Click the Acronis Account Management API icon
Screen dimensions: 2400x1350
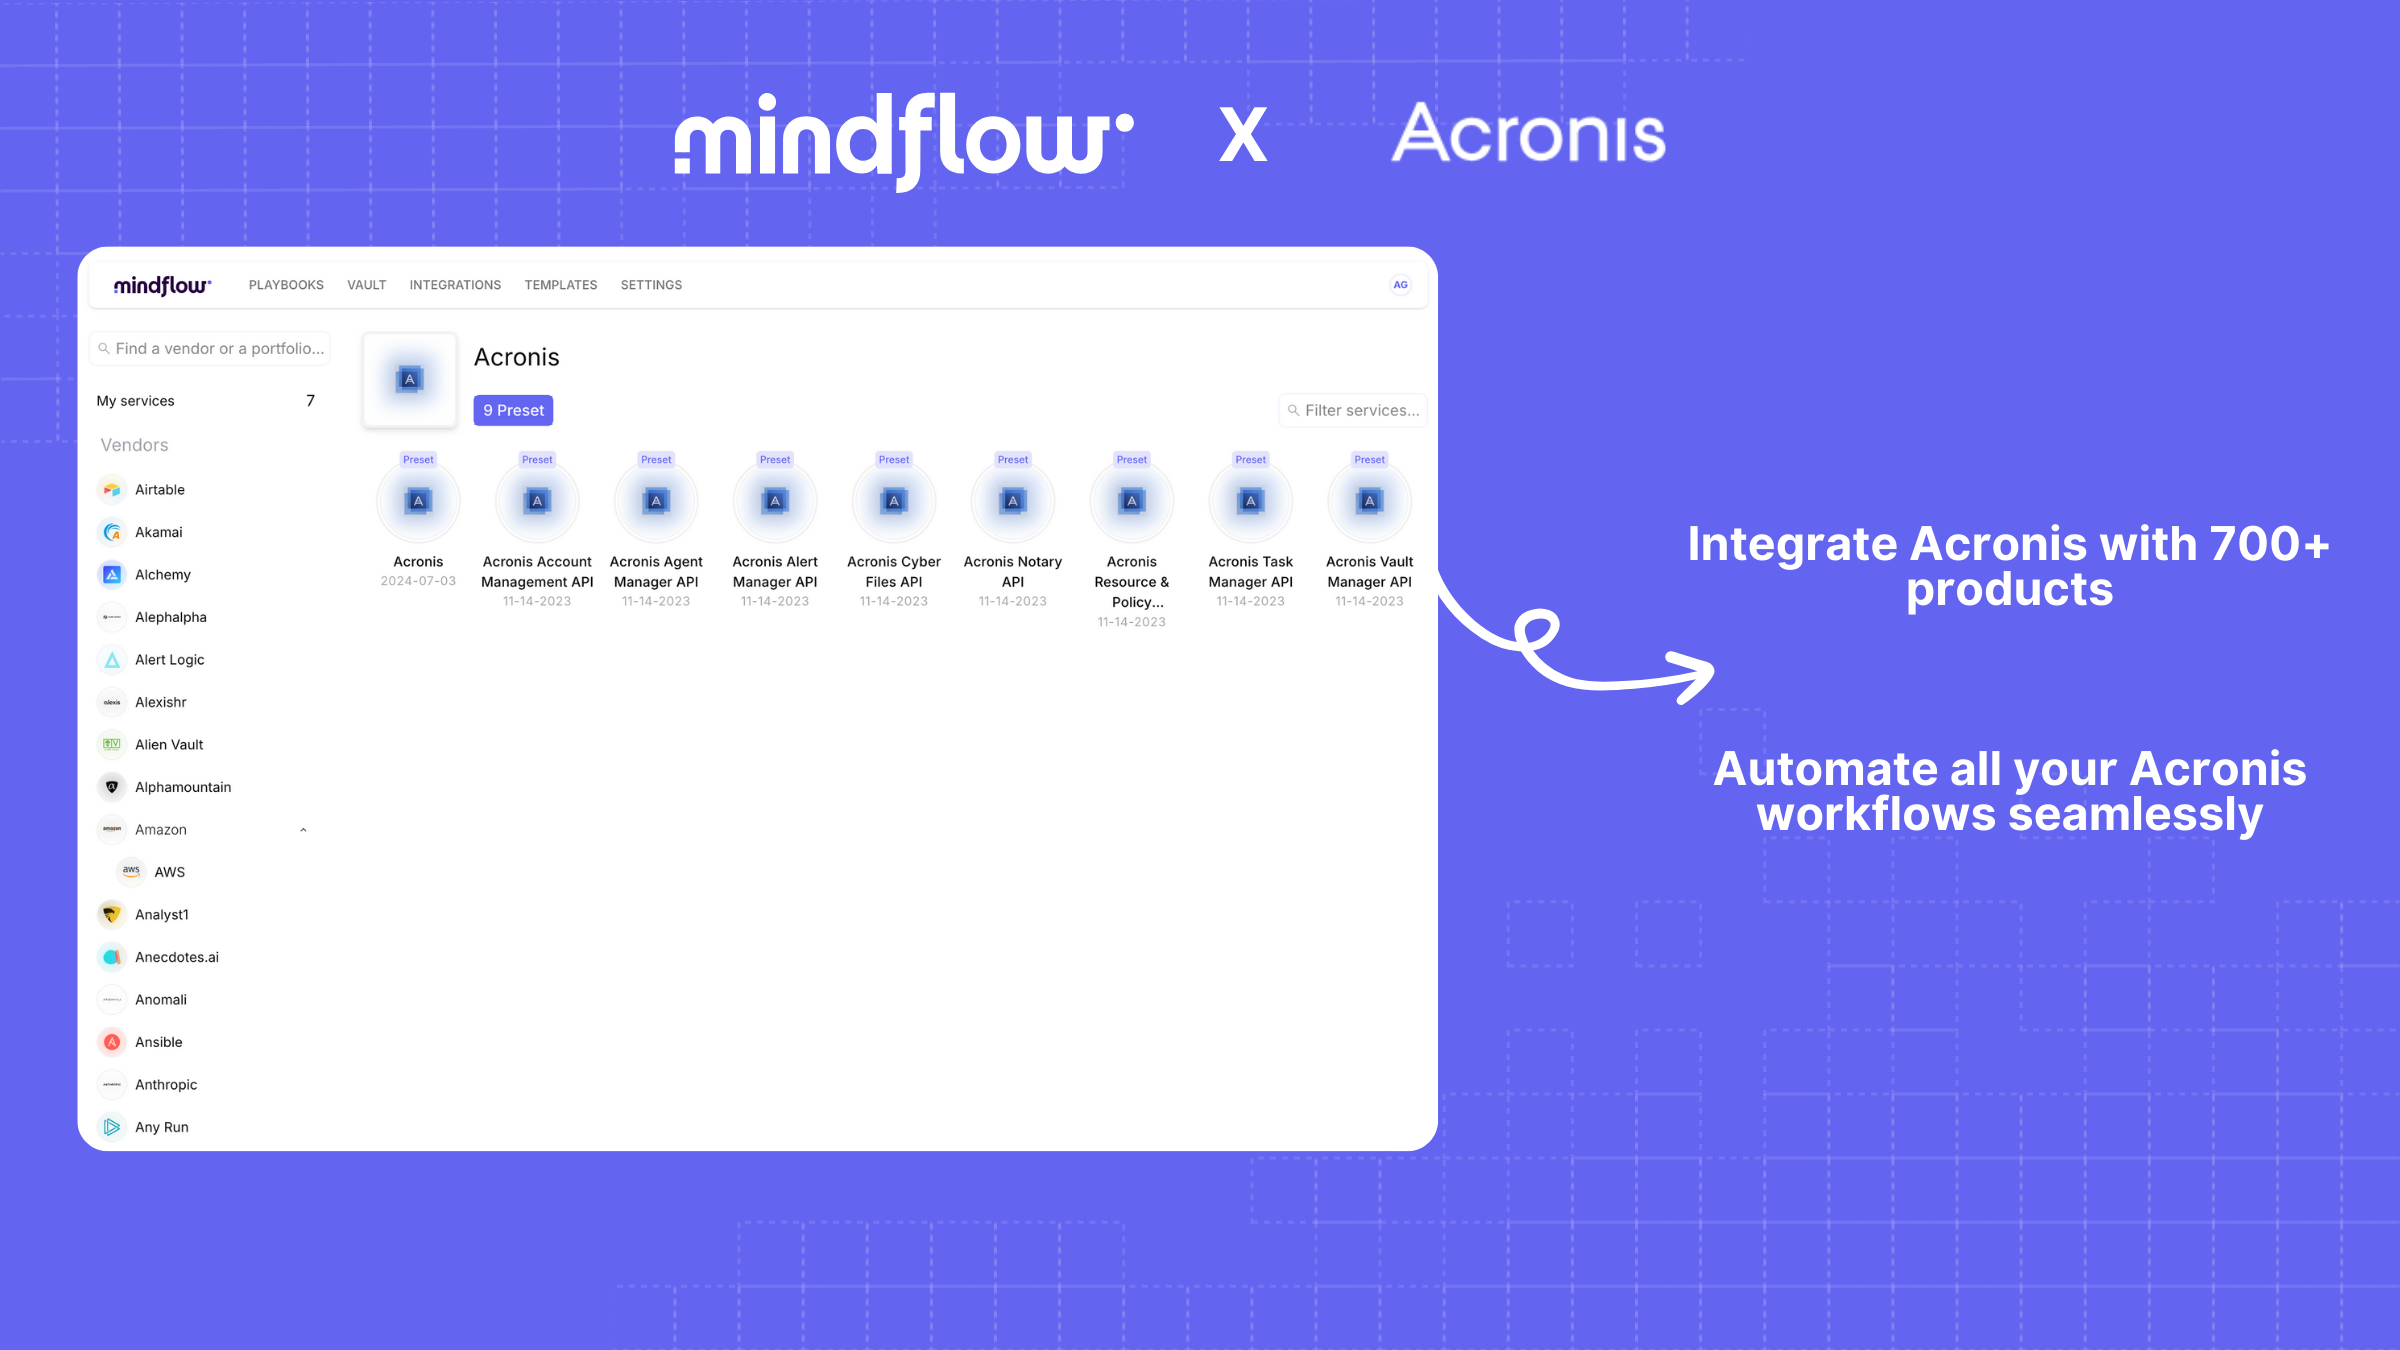[537, 499]
